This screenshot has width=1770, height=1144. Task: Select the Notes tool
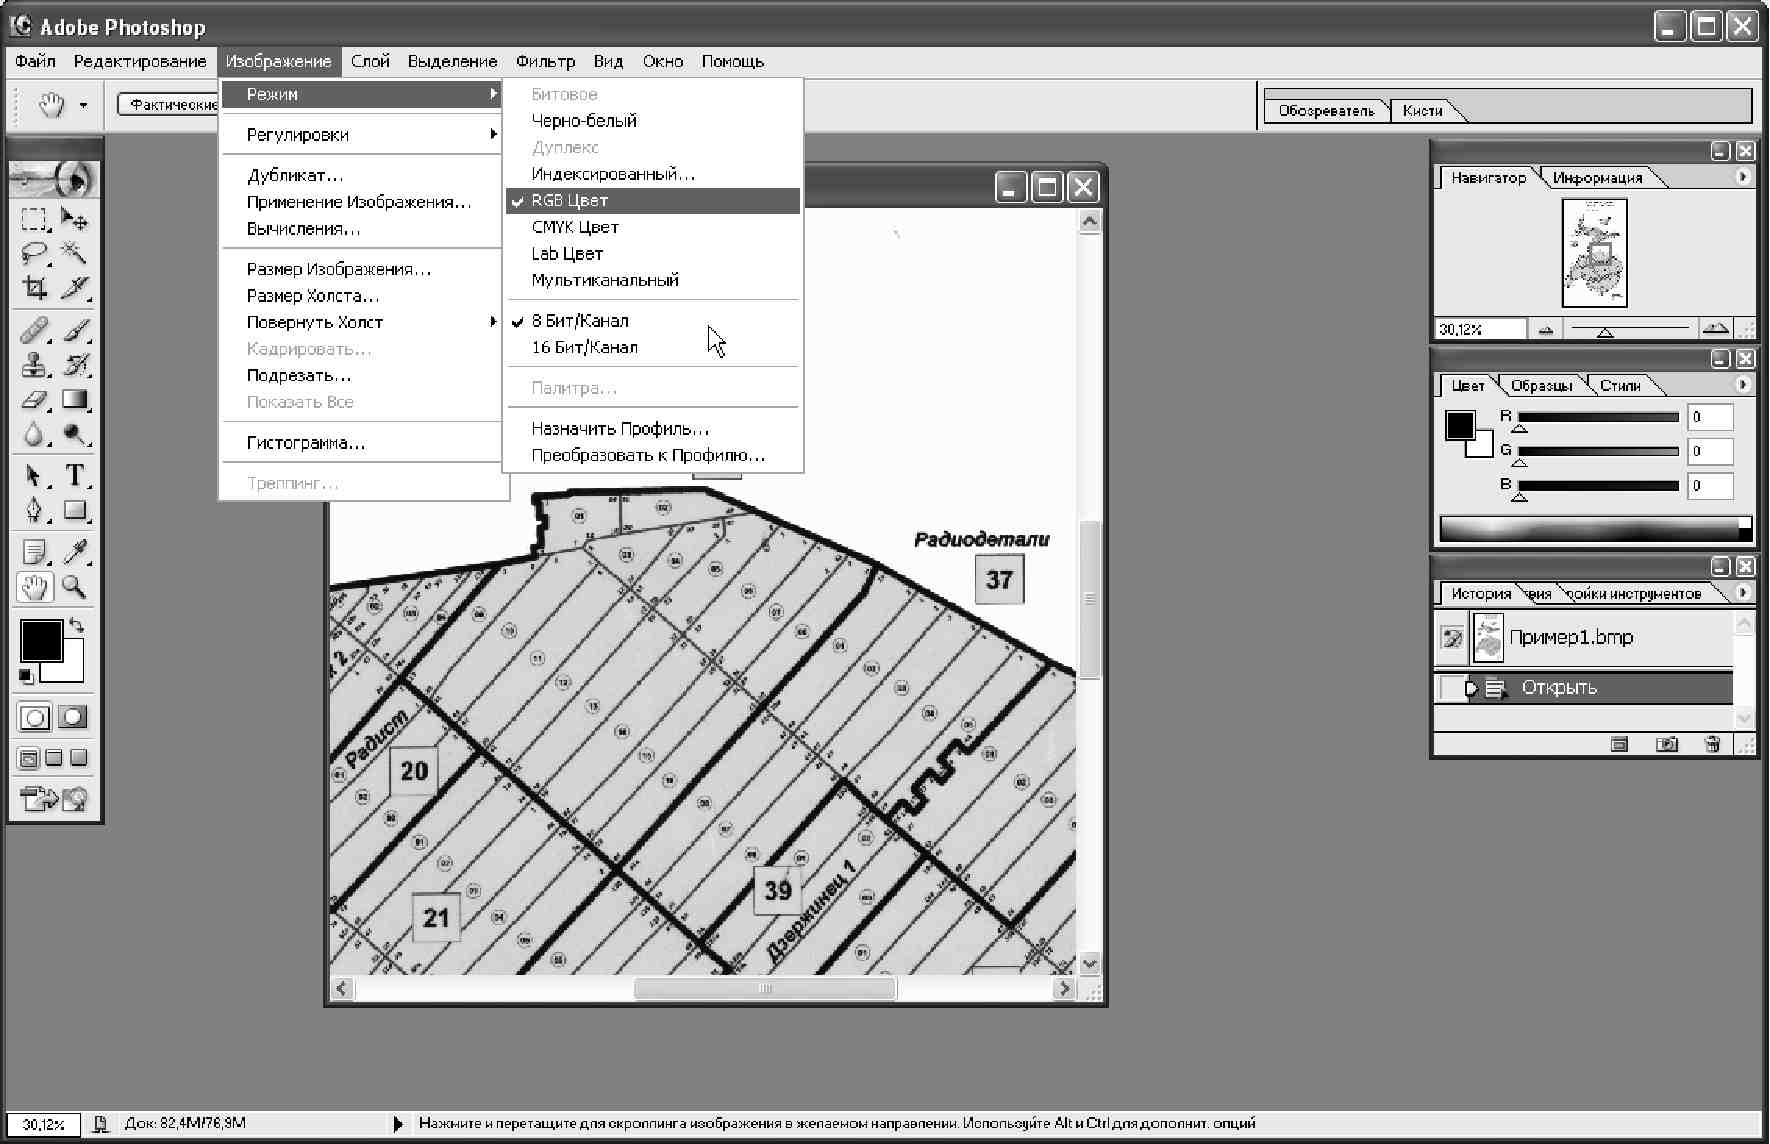click(35, 551)
